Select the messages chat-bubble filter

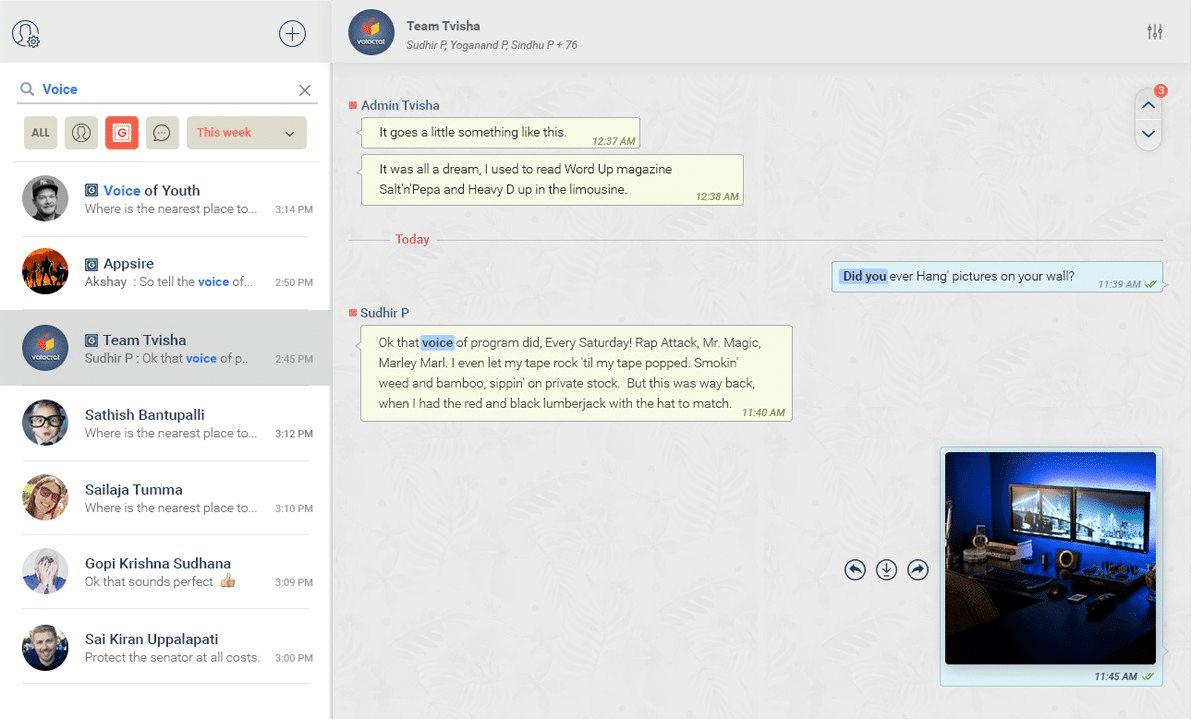pyautogui.click(x=162, y=132)
